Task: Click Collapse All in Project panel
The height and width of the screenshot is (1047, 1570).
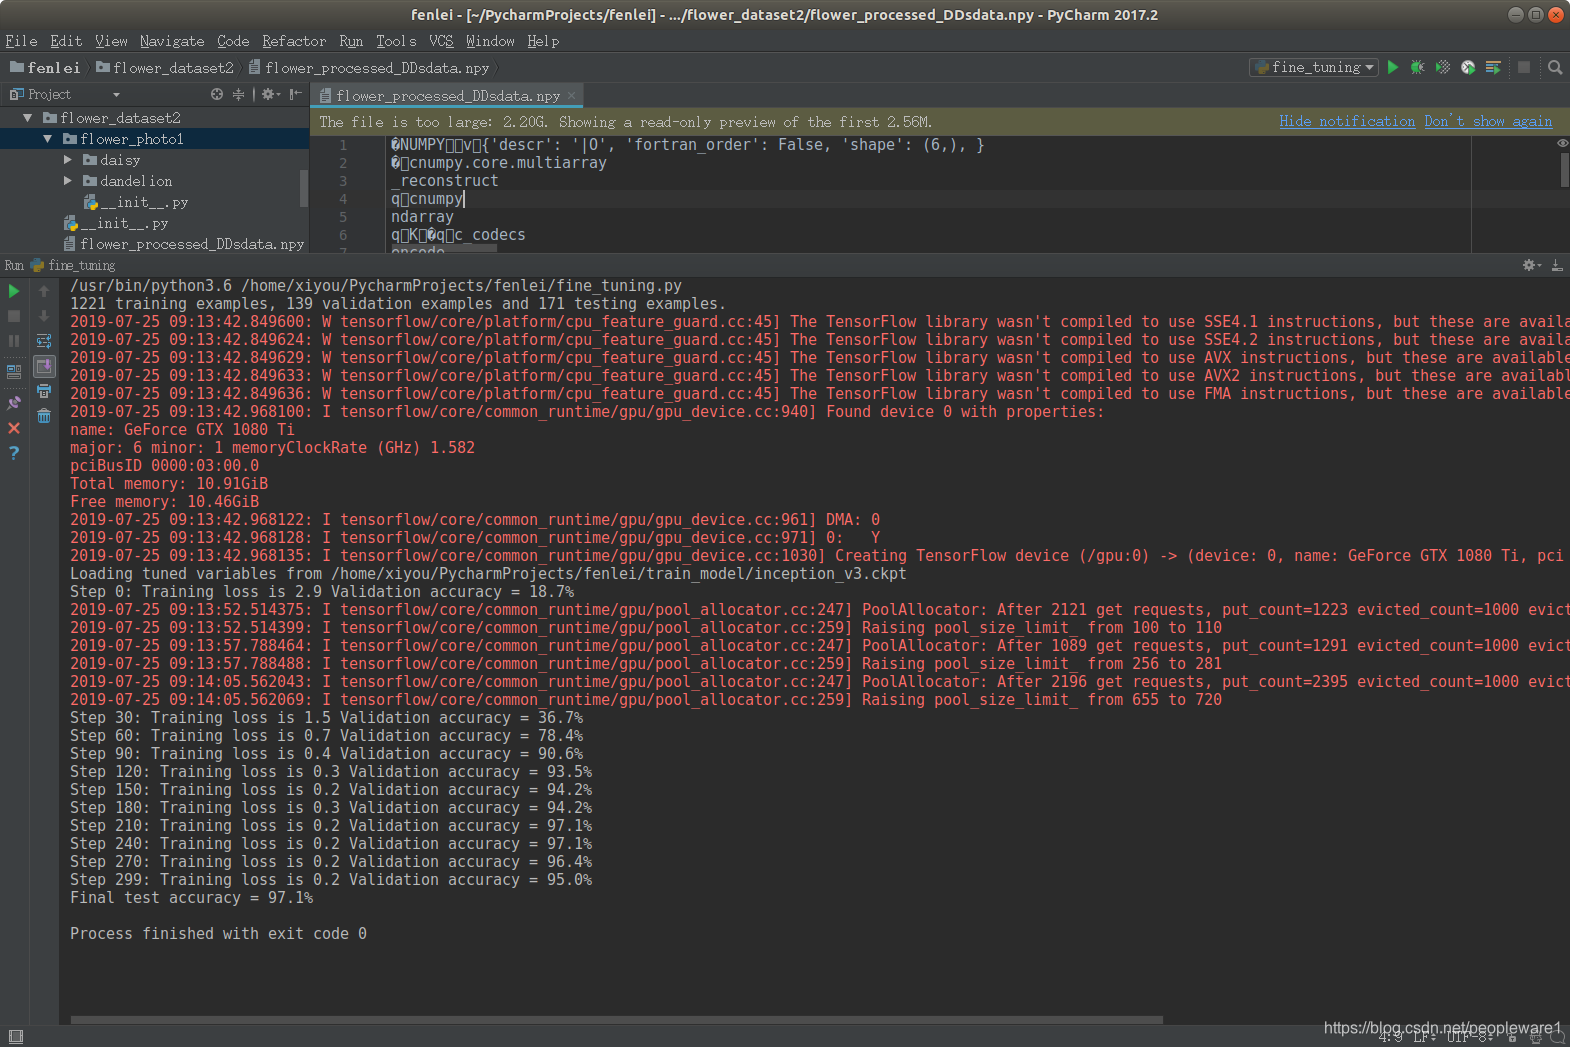Action: pyautogui.click(x=238, y=94)
